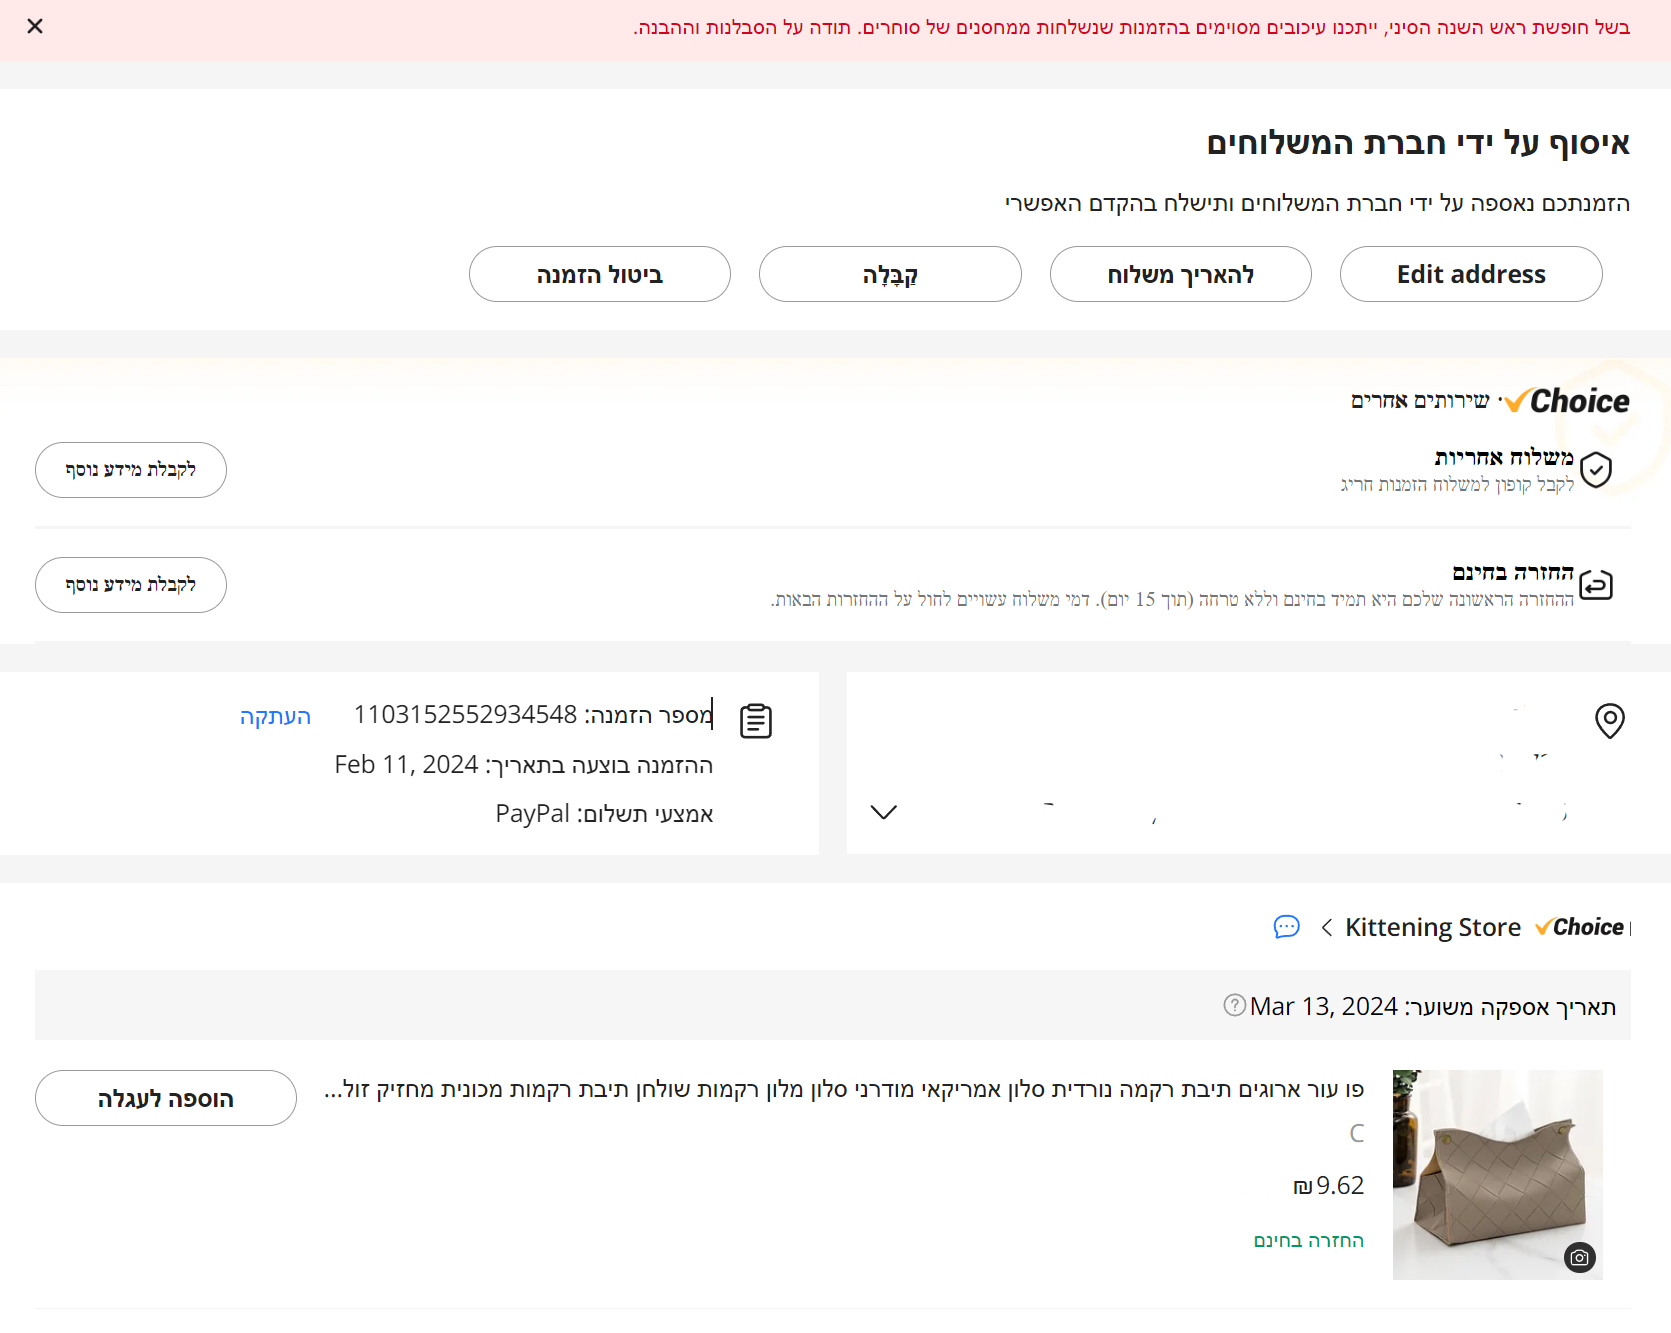
Task: Open chat with Kittening Store
Action: click(x=1286, y=927)
